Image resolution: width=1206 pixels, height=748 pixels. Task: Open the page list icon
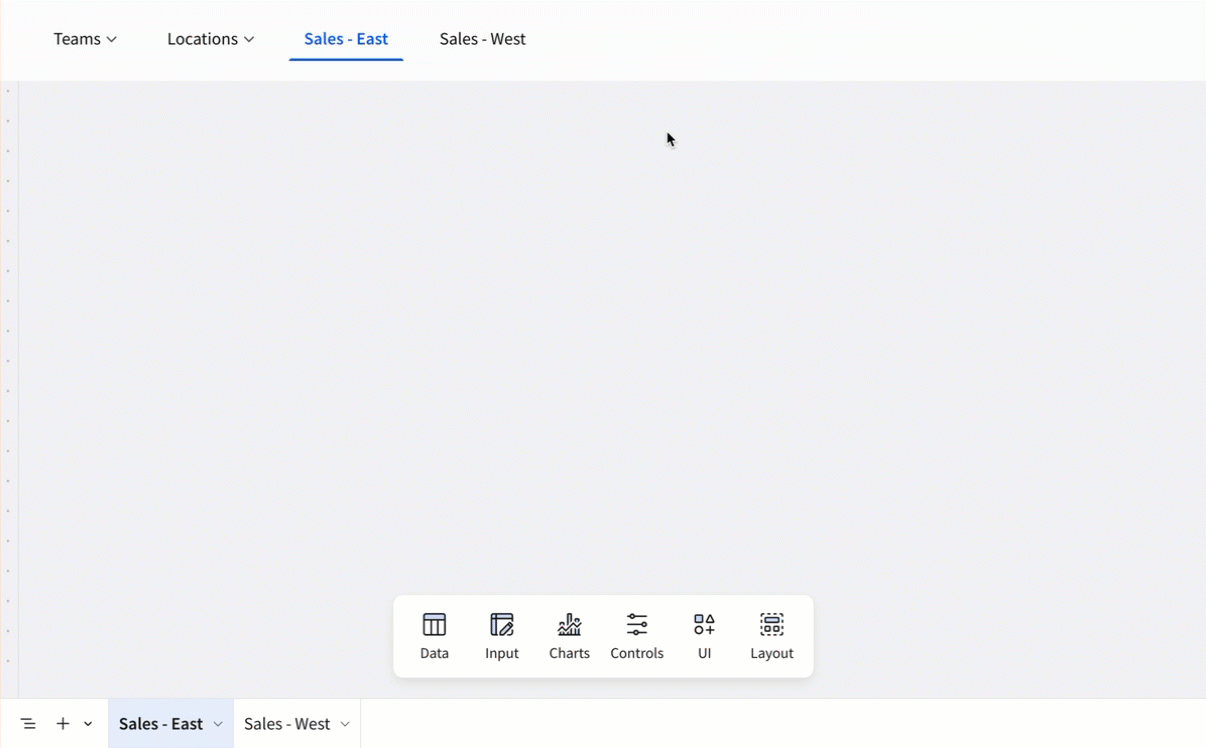(28, 724)
